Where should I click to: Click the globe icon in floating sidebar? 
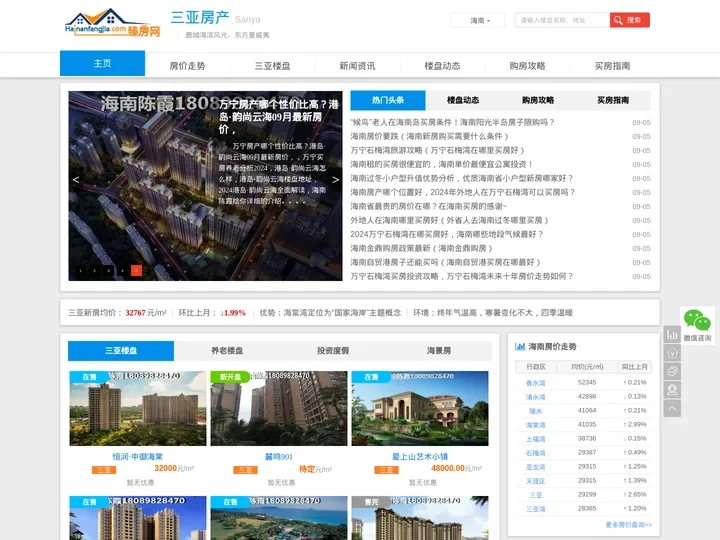672,371
